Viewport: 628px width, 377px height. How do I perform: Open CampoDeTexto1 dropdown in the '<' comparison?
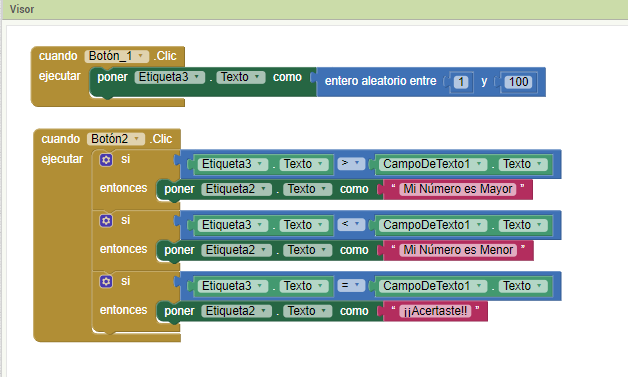(x=433, y=225)
